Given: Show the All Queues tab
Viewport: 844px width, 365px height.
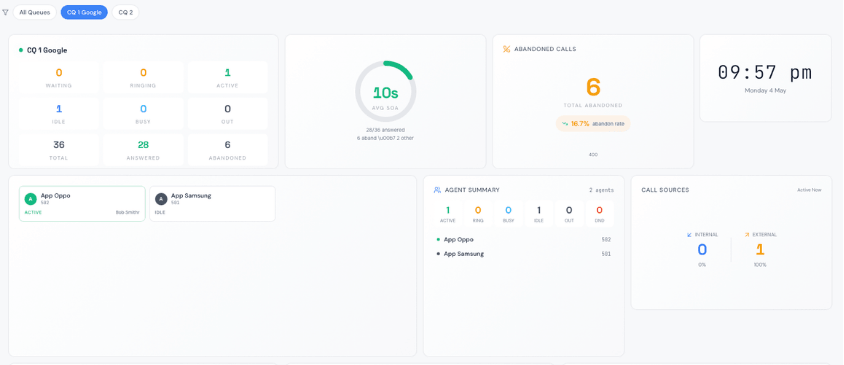Looking at the screenshot, I should coord(34,12).
